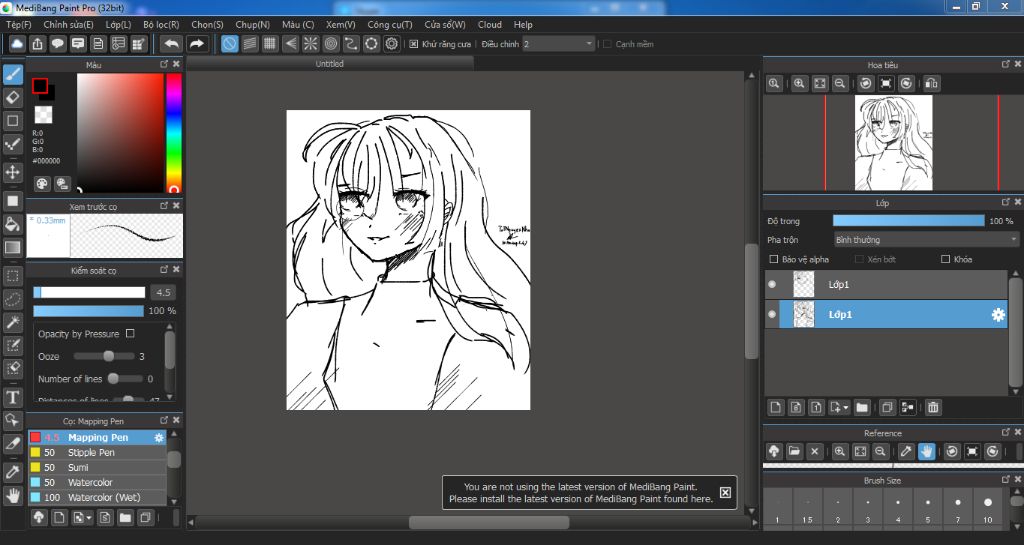Select the Gradient tool
The width and height of the screenshot is (1024, 545).
[x=12, y=247]
